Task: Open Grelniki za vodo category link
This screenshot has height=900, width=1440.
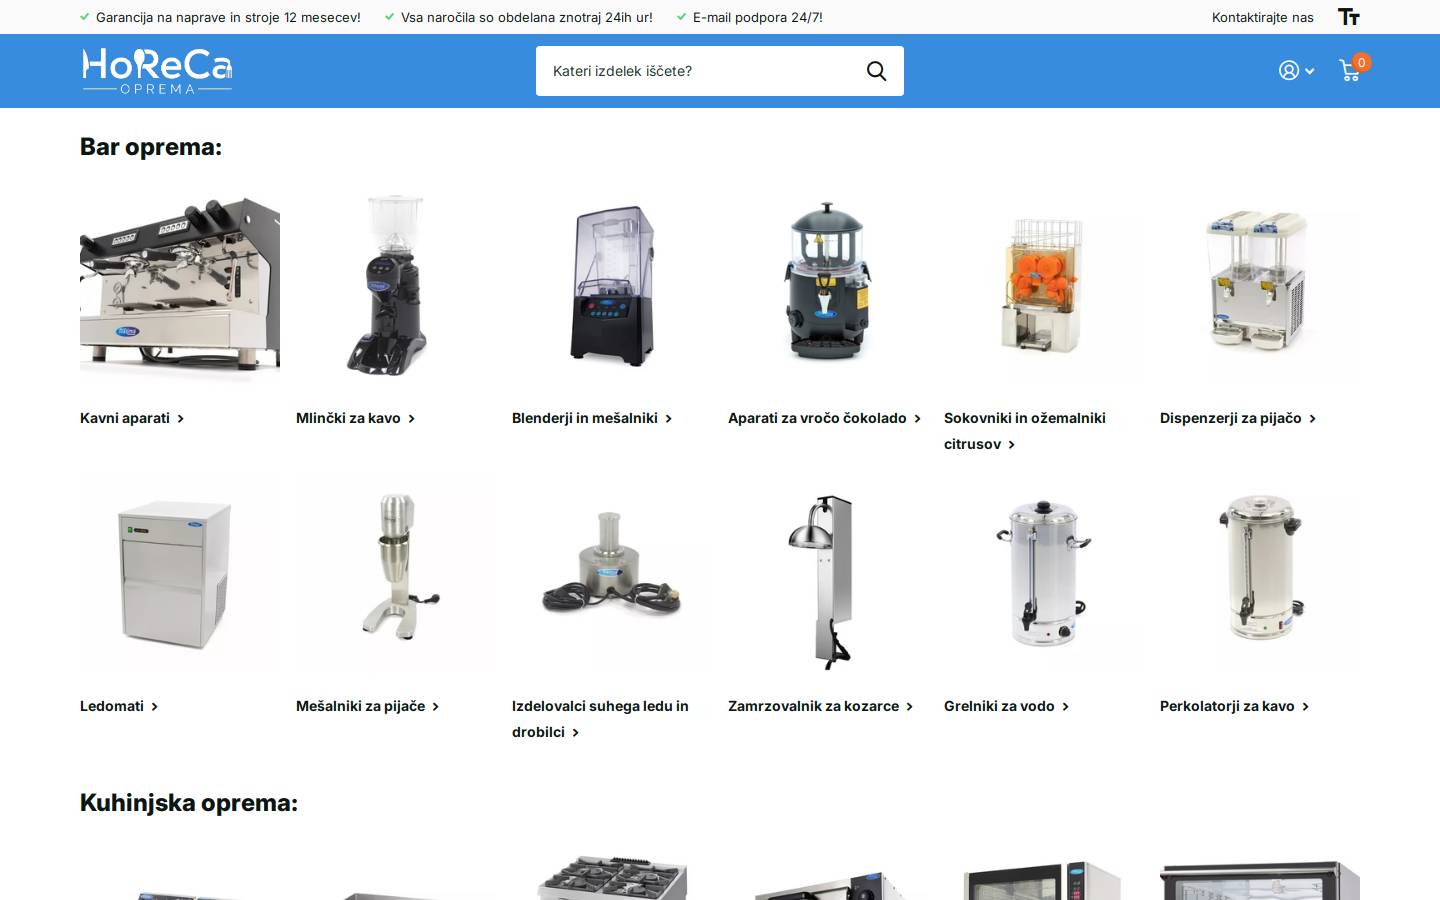Action: pos(1006,706)
